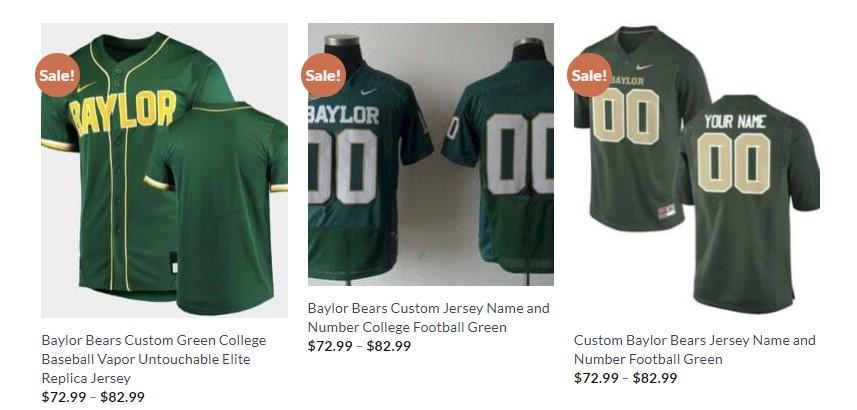Click the right football jersey price range

point(625,378)
